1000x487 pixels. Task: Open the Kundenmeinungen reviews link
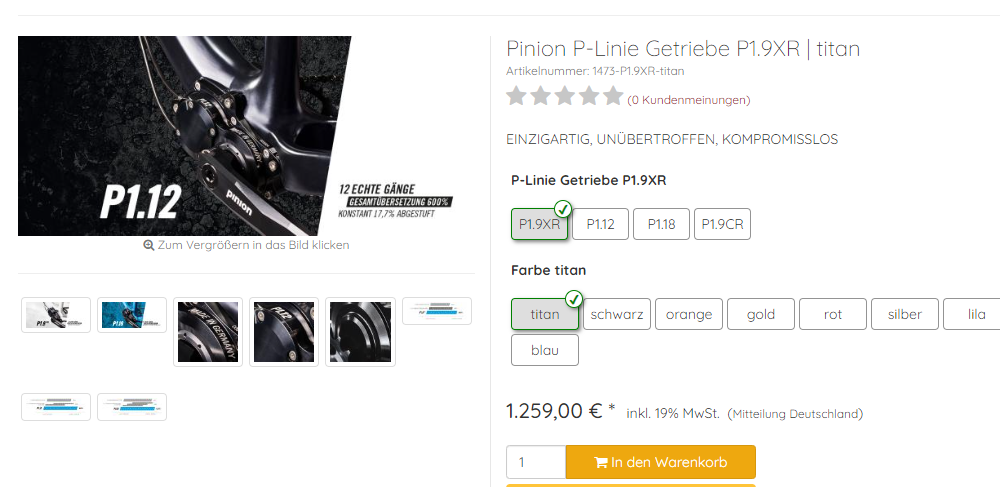pyautogui.click(x=689, y=100)
